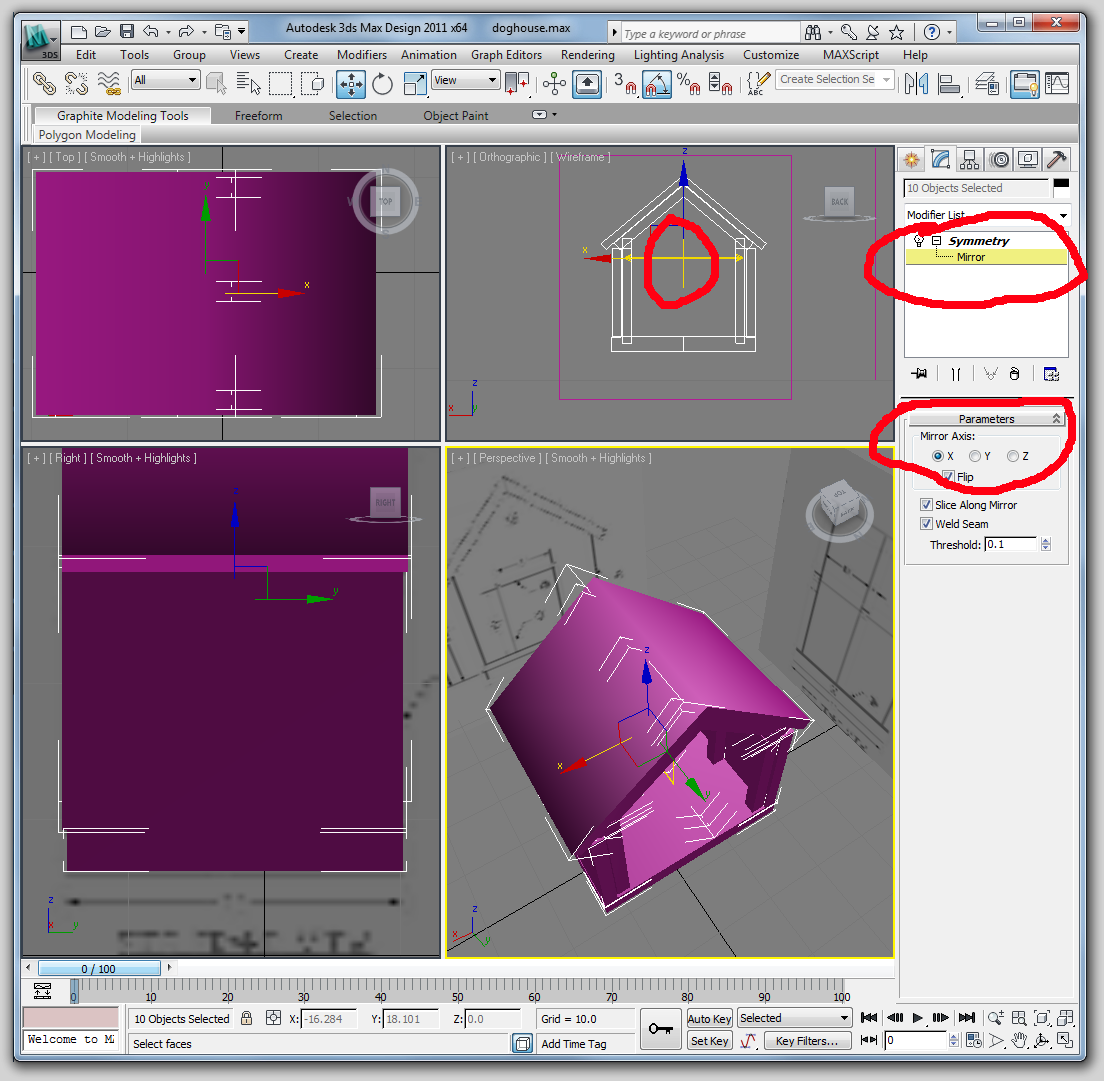Image resolution: width=1104 pixels, height=1081 pixels.
Task: Click the object color swatch
Action: click(x=1060, y=187)
